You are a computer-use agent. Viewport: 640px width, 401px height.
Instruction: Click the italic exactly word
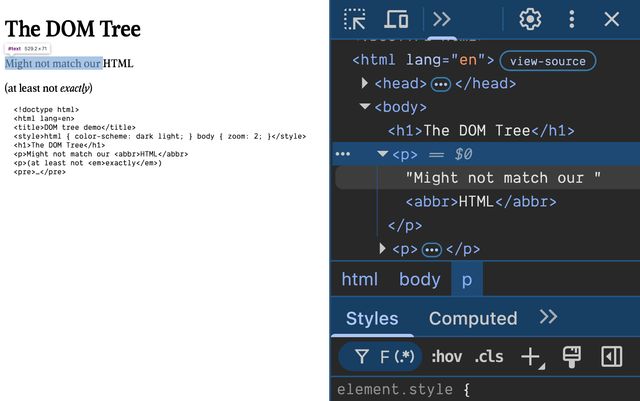[75, 88]
